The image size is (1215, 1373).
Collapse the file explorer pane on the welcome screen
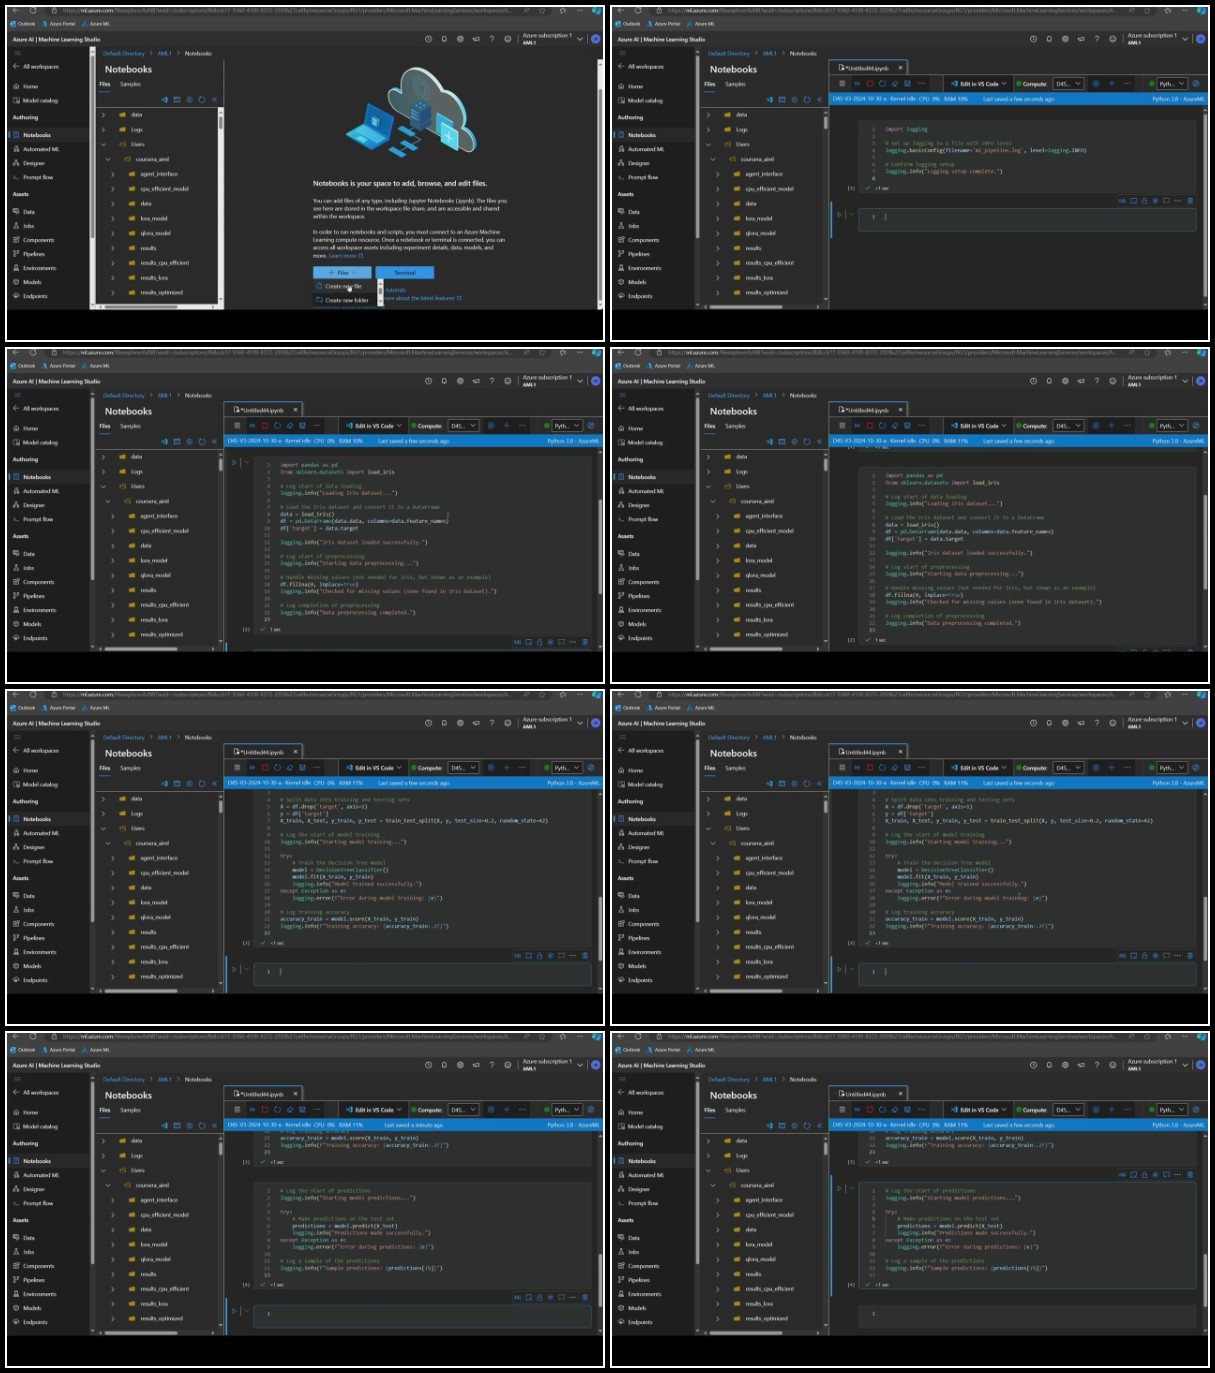coord(214,99)
